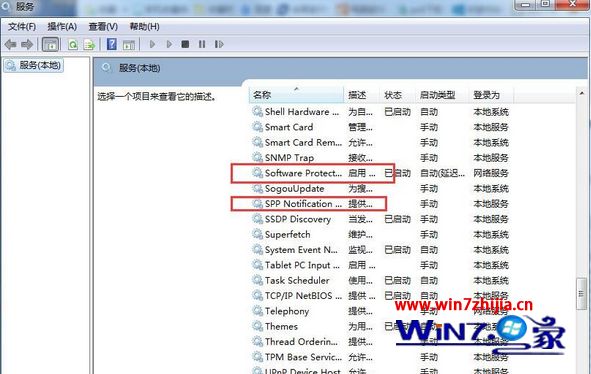
Task: Select the SSDP Discovery service
Action: point(298,219)
